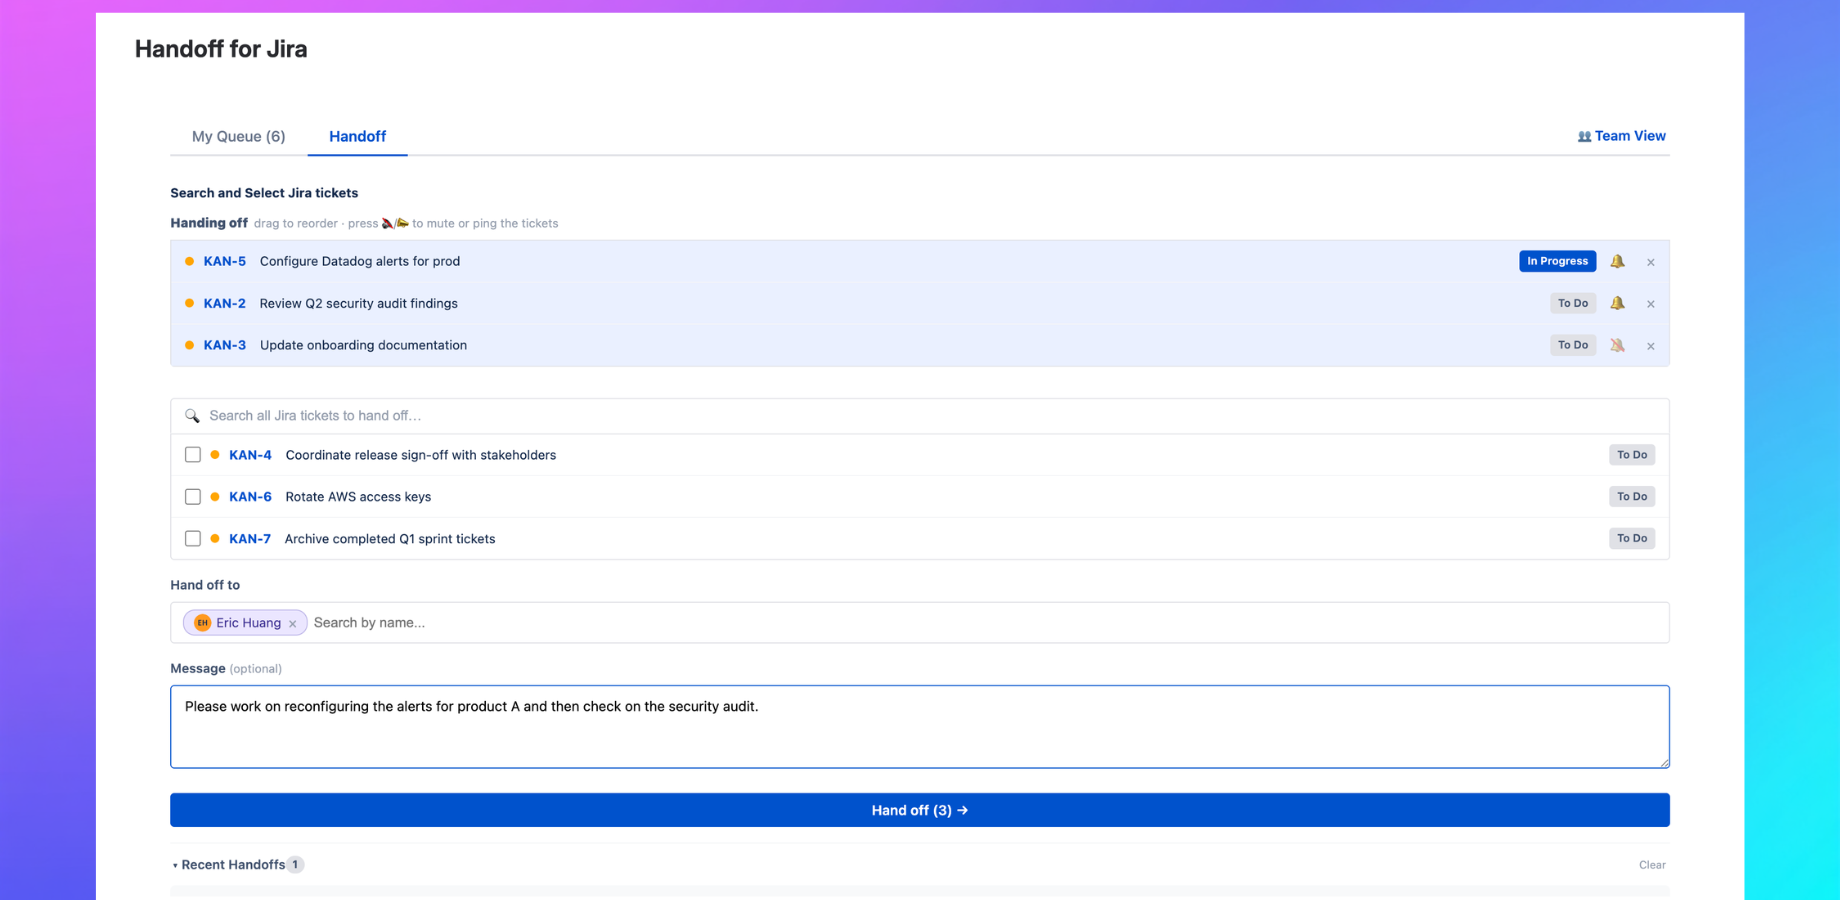Click Eric Huang's avatar badge
This screenshot has height=900, width=1840.
(x=202, y=623)
